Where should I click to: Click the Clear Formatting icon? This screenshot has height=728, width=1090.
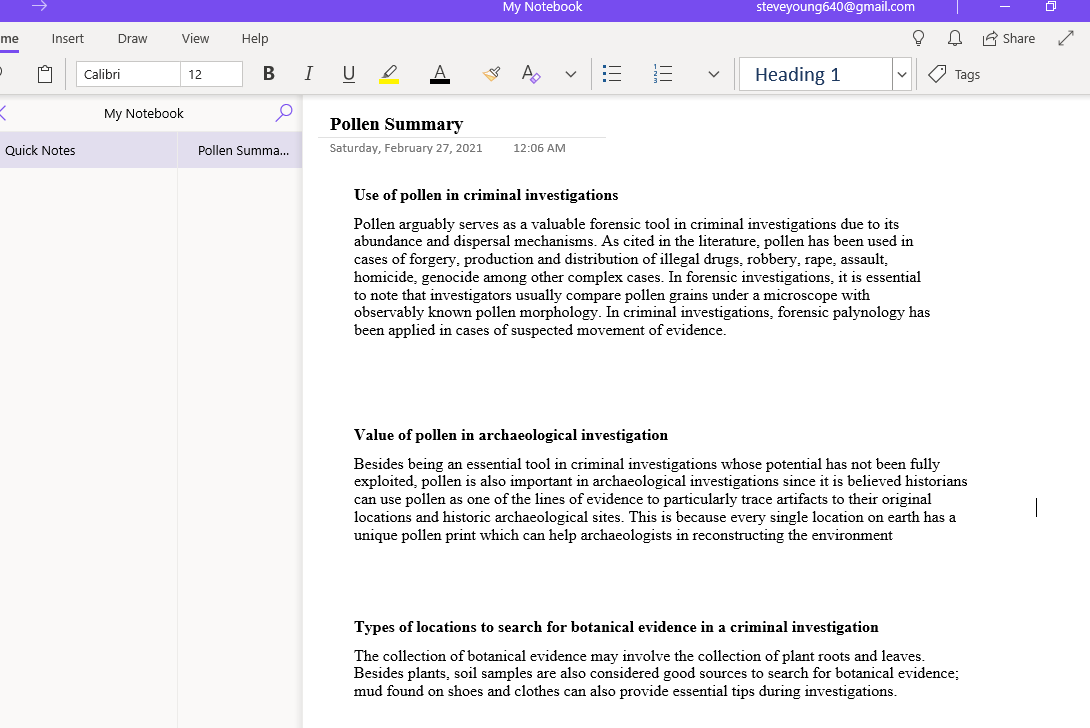530,74
